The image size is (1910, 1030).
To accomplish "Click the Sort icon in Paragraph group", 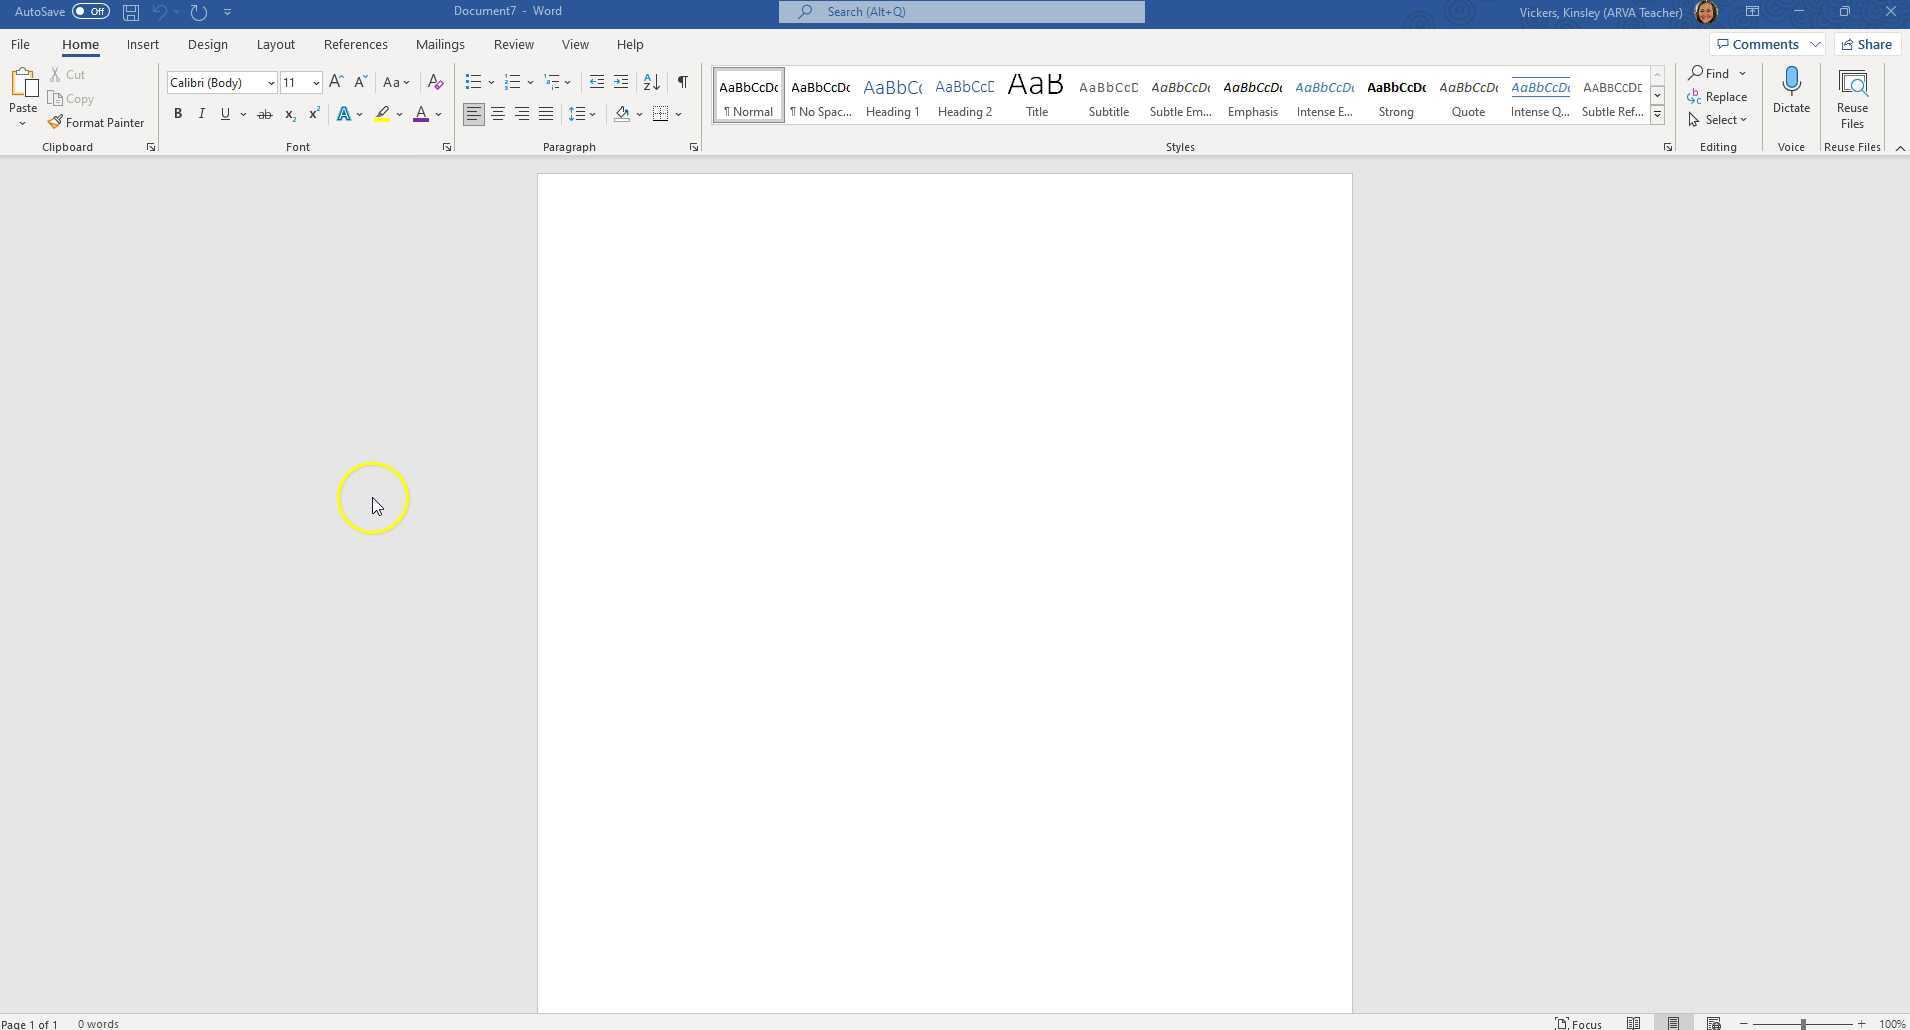I will click(x=650, y=82).
